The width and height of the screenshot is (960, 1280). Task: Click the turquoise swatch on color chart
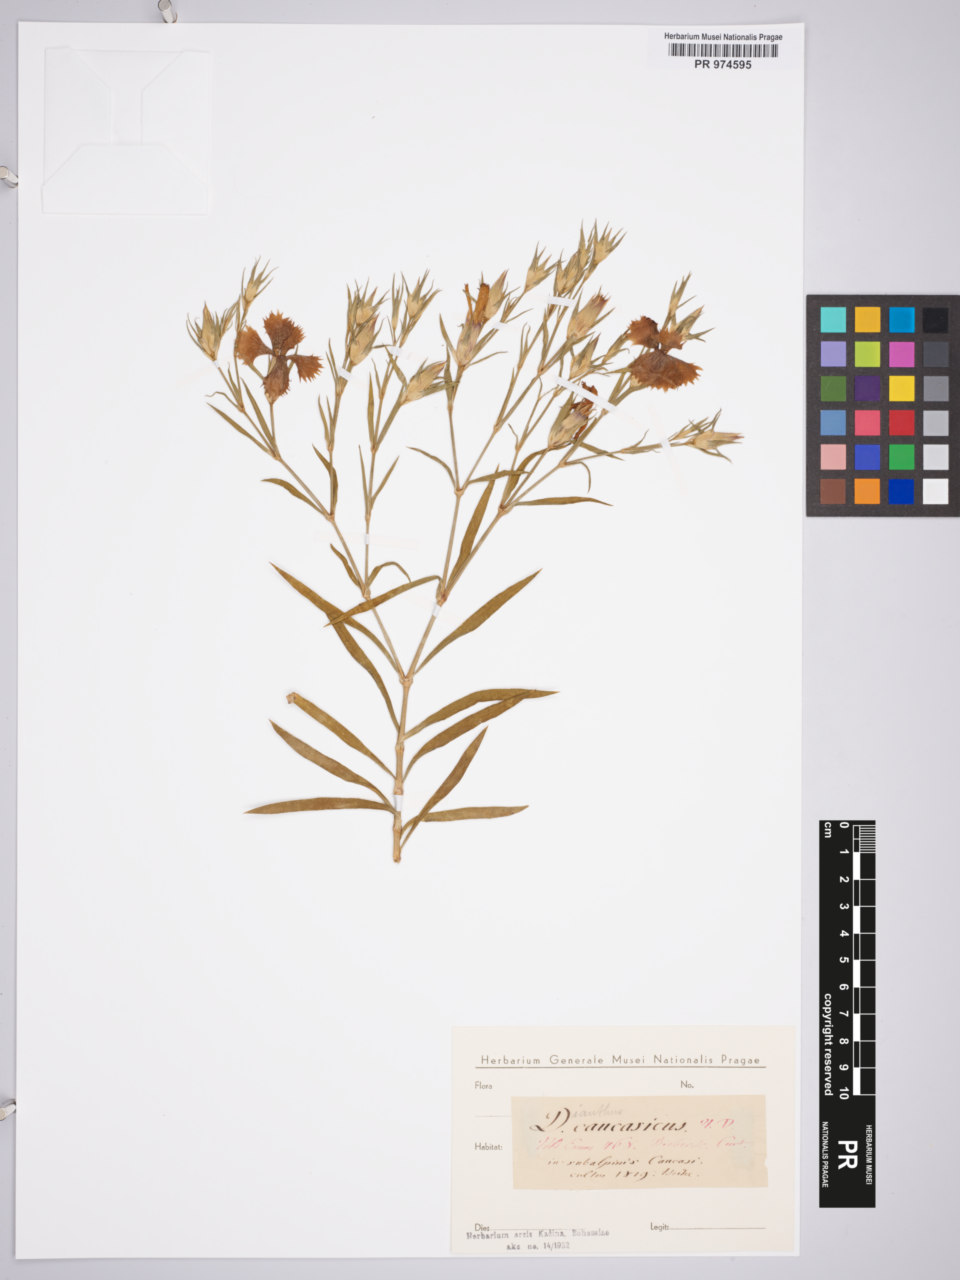point(832,320)
